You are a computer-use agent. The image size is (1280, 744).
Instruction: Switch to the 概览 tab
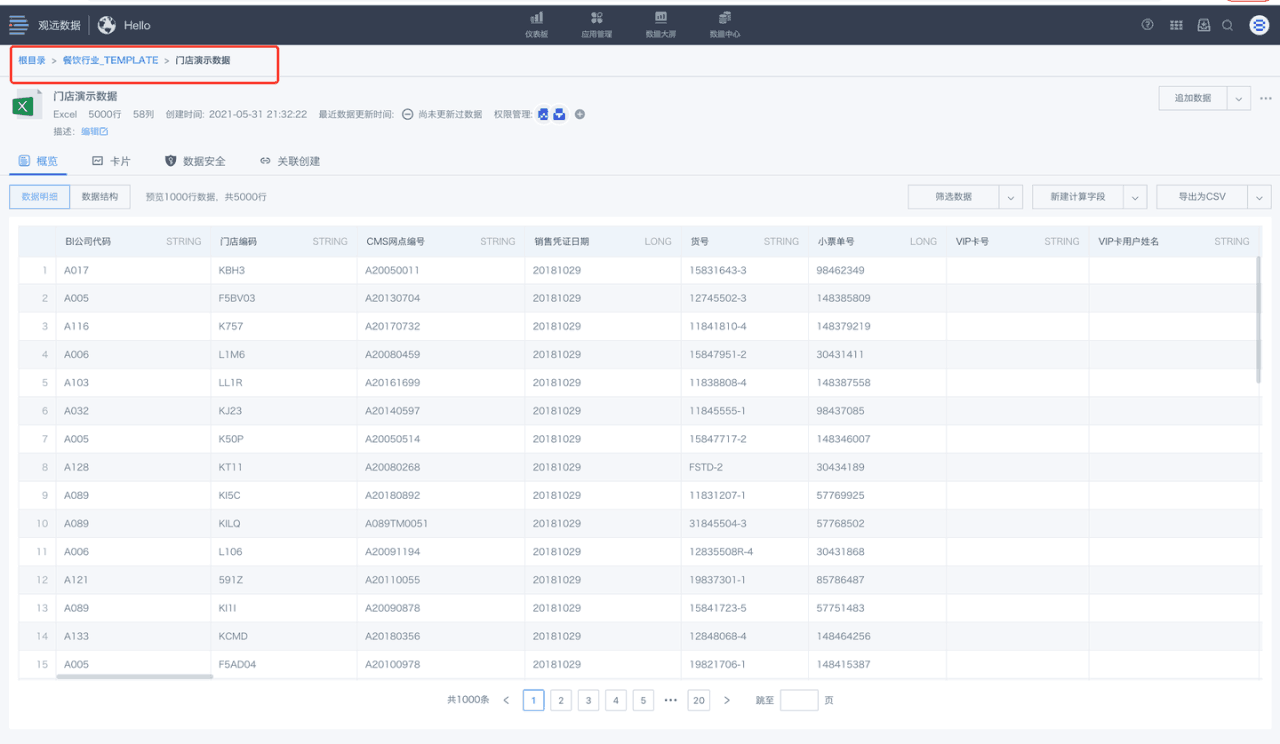39,161
